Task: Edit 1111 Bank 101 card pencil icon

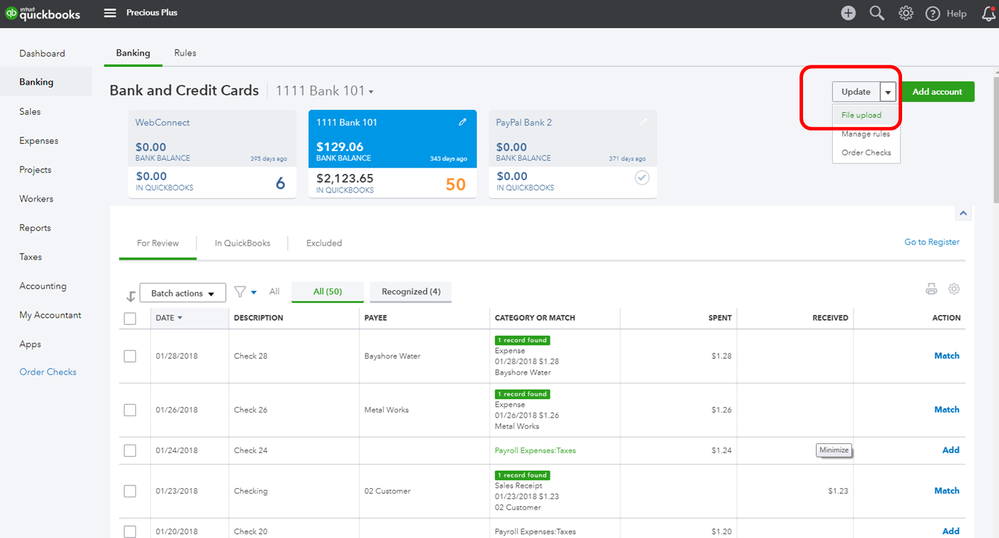Action: click(462, 122)
